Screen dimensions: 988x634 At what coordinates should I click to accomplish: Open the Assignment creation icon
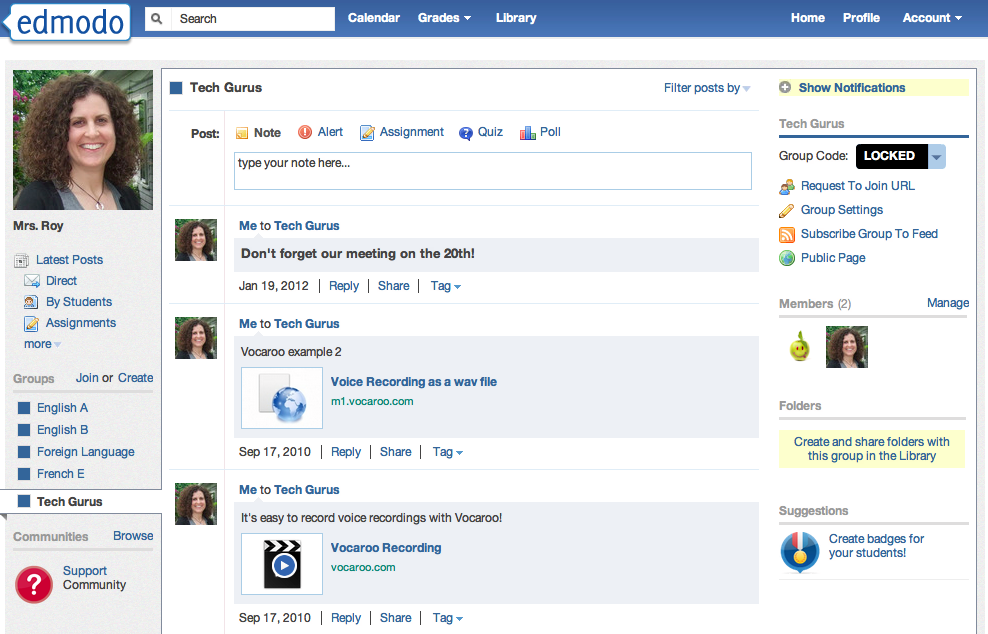tap(367, 132)
